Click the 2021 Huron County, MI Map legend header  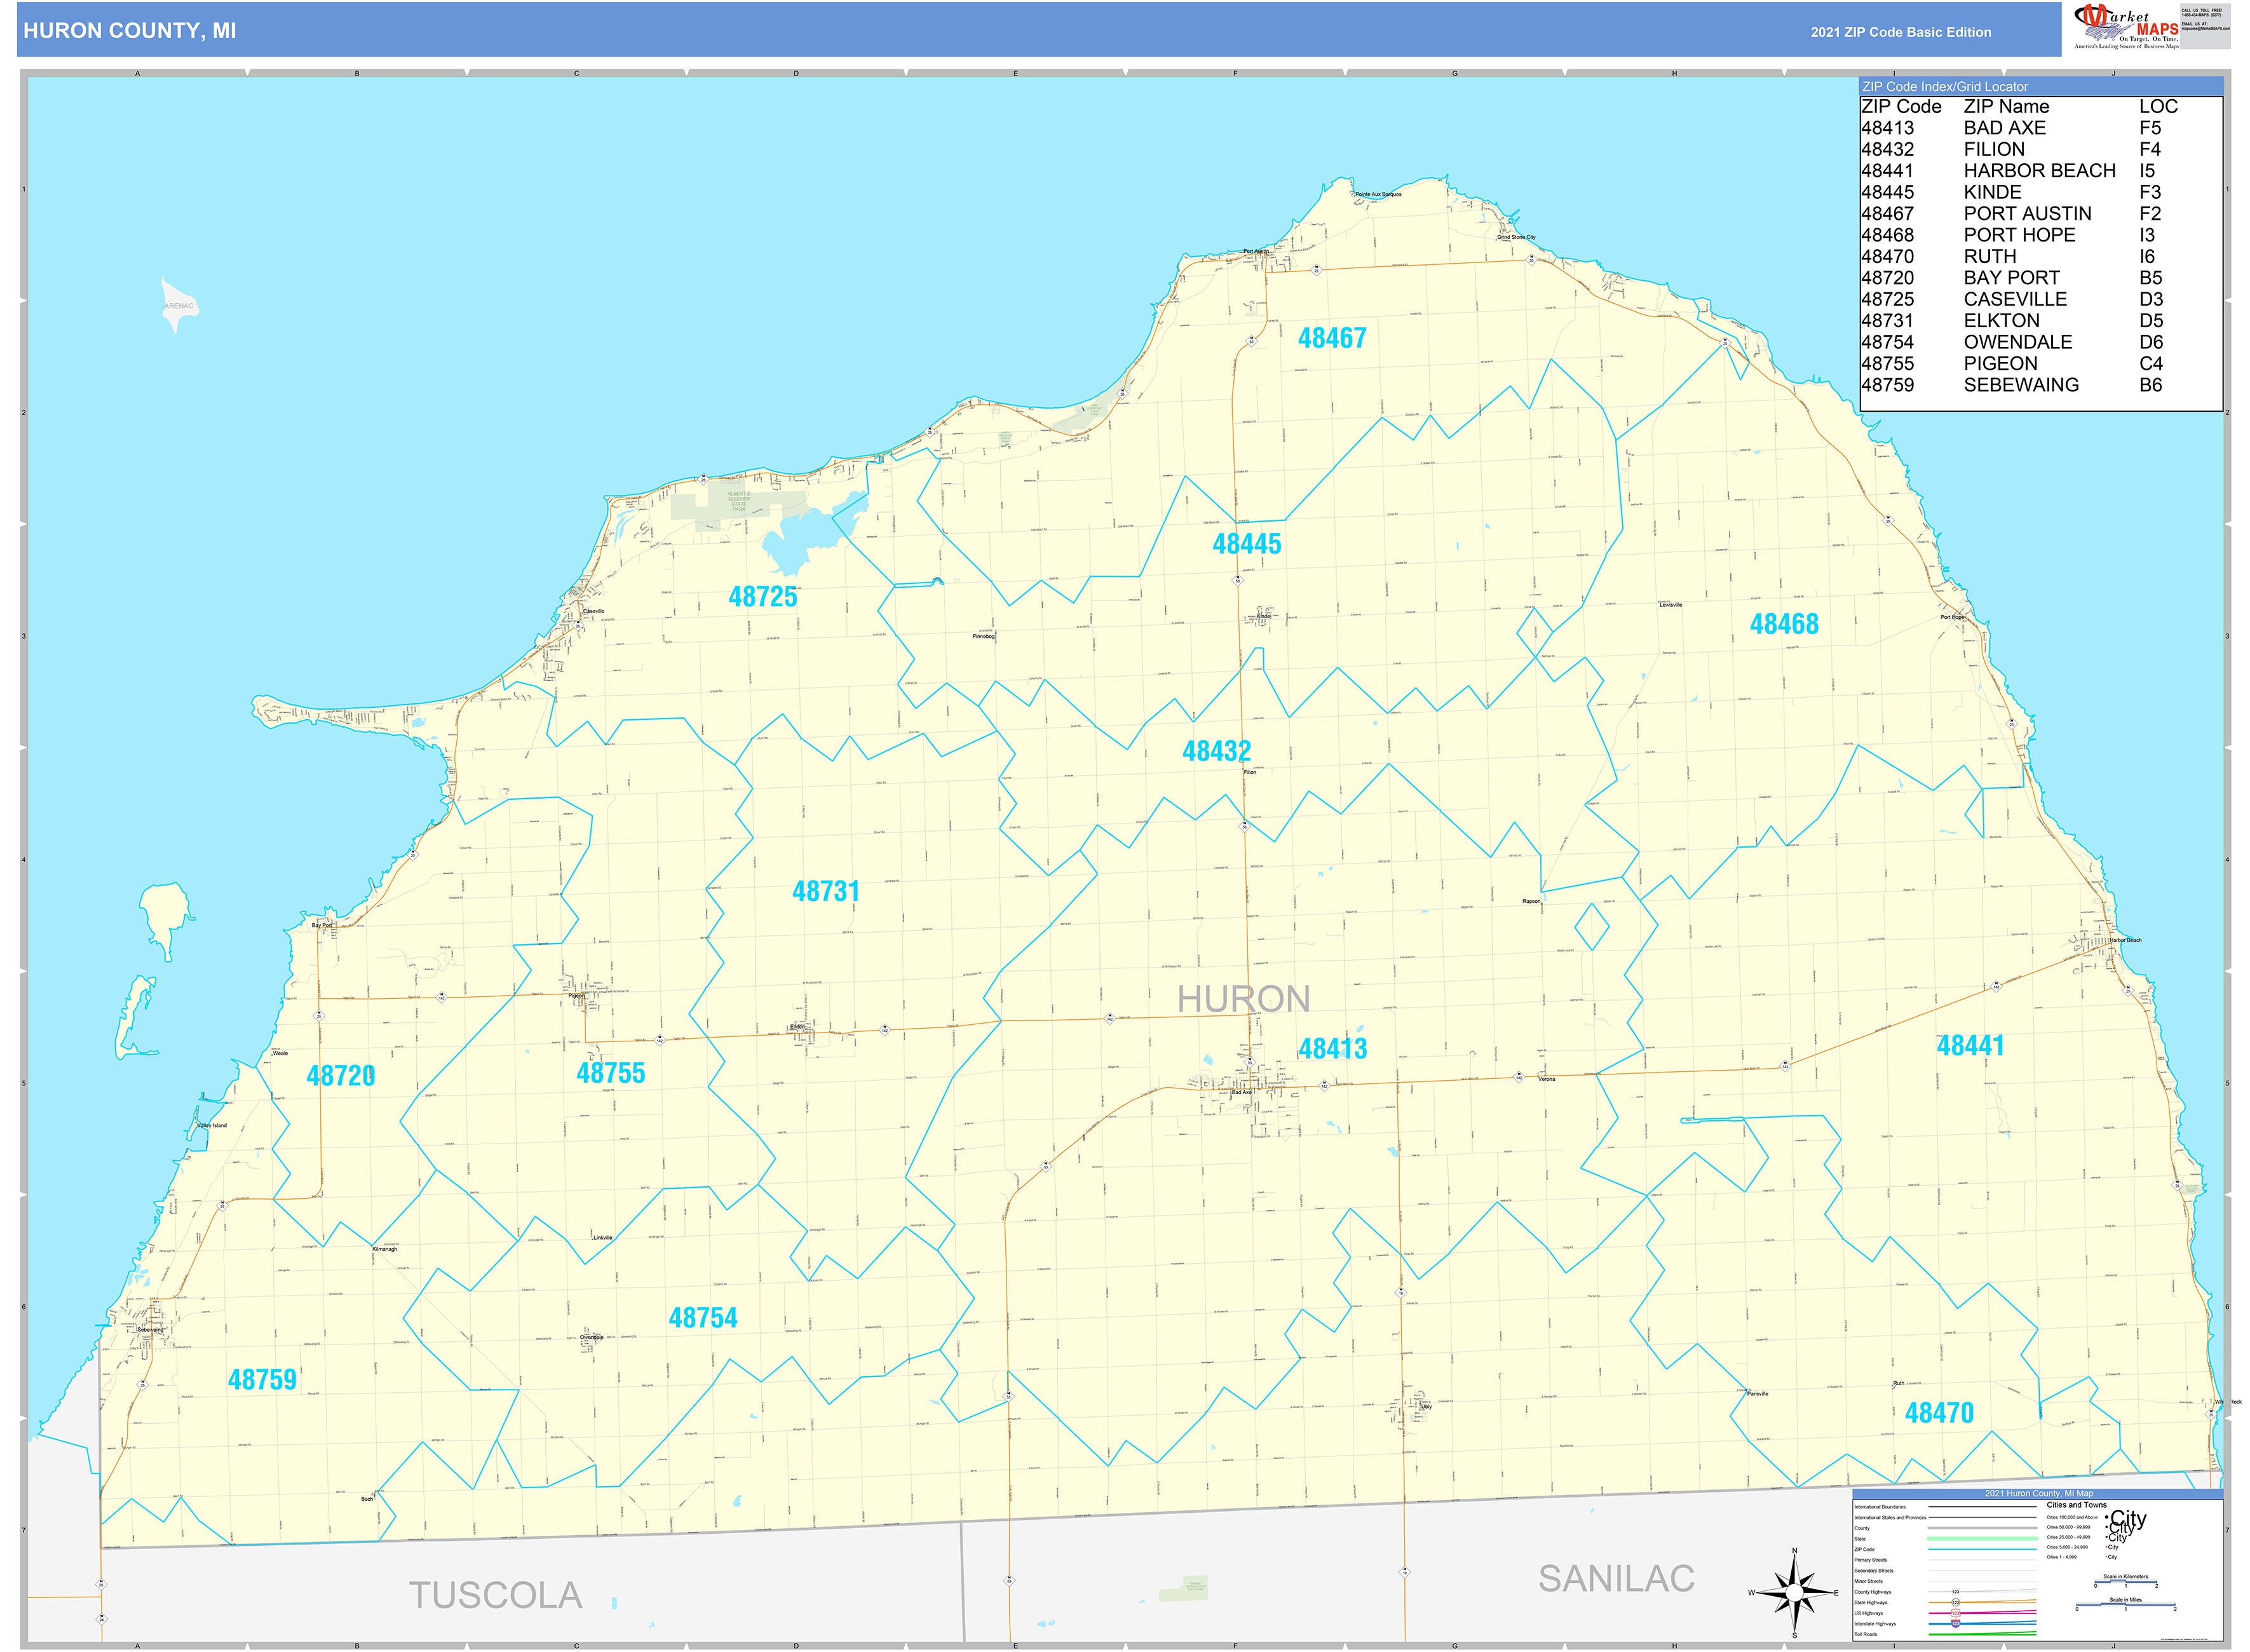pos(2040,1493)
